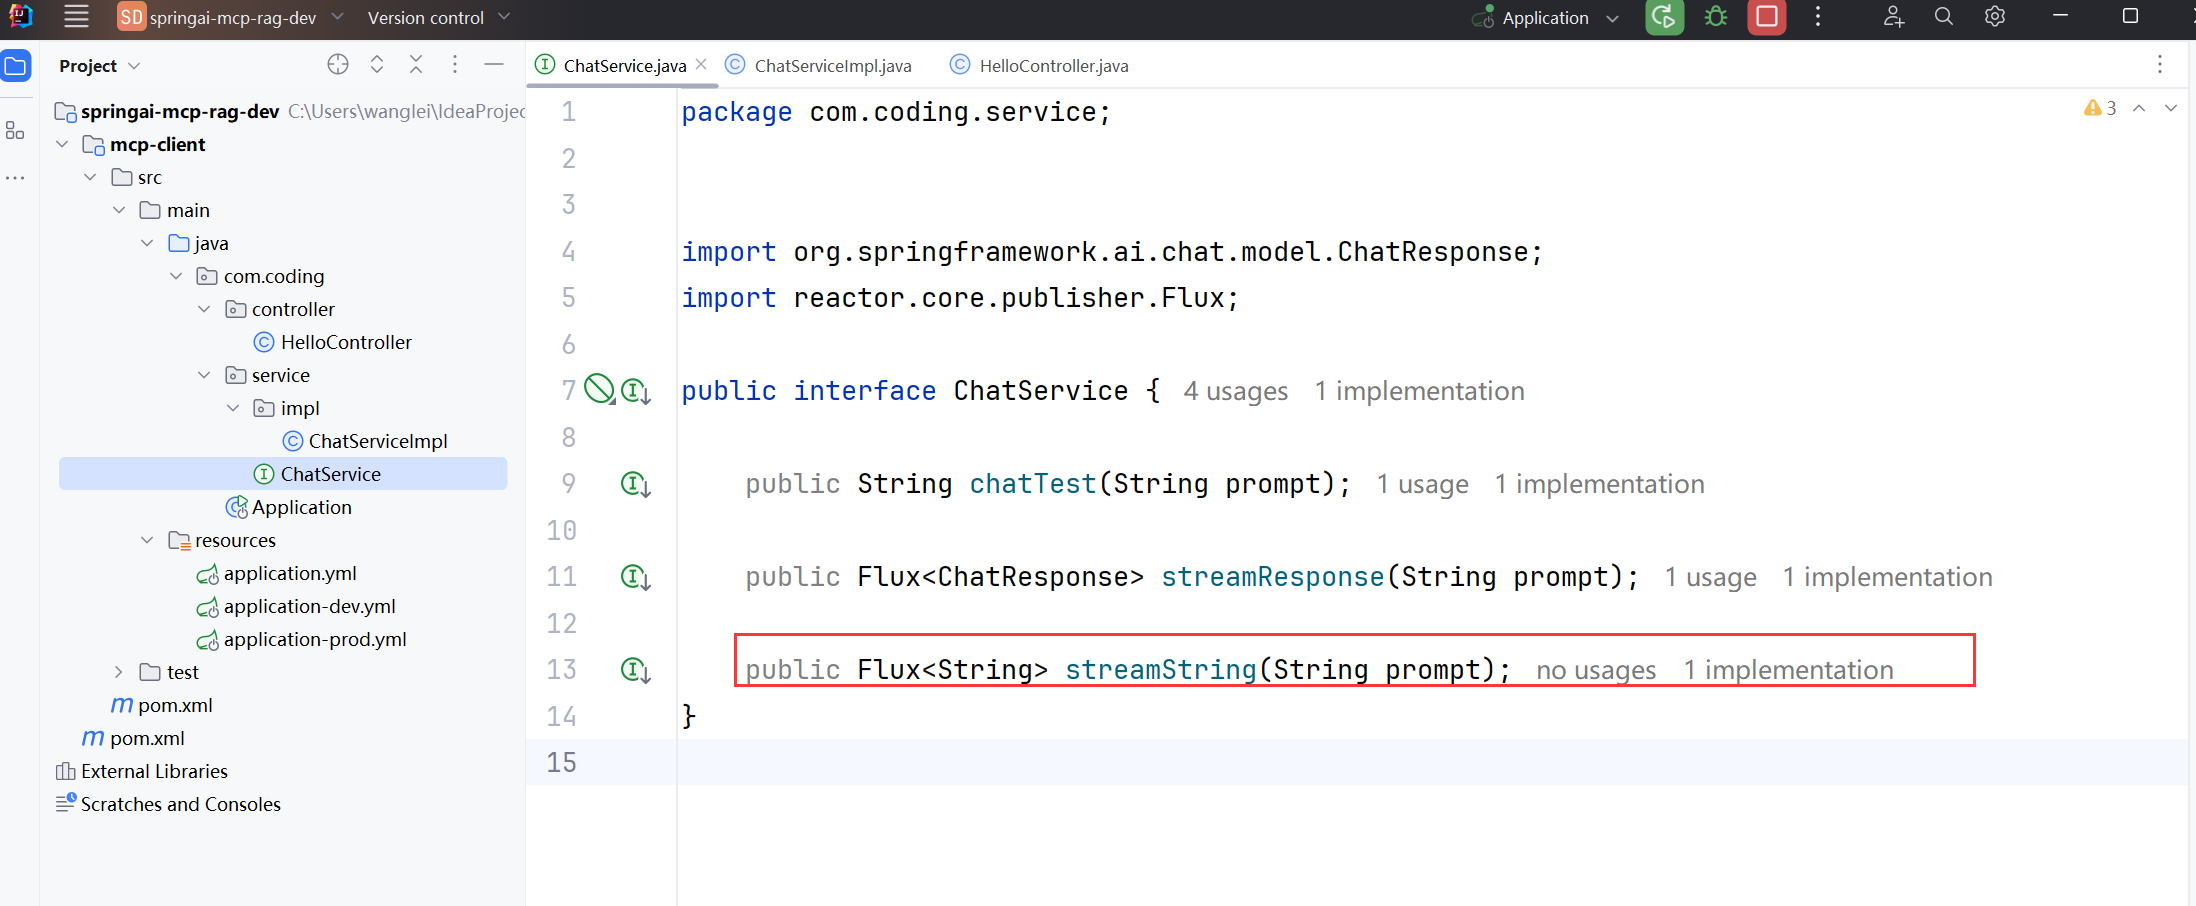Toggle the Project tool window button
Image resolution: width=2196 pixels, height=906 pixels.
(16, 67)
